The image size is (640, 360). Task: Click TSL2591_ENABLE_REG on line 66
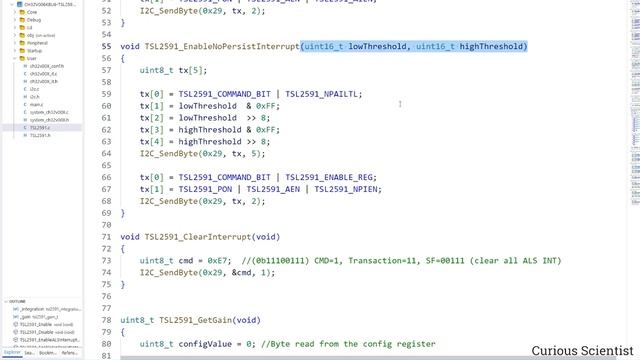click(x=329, y=178)
